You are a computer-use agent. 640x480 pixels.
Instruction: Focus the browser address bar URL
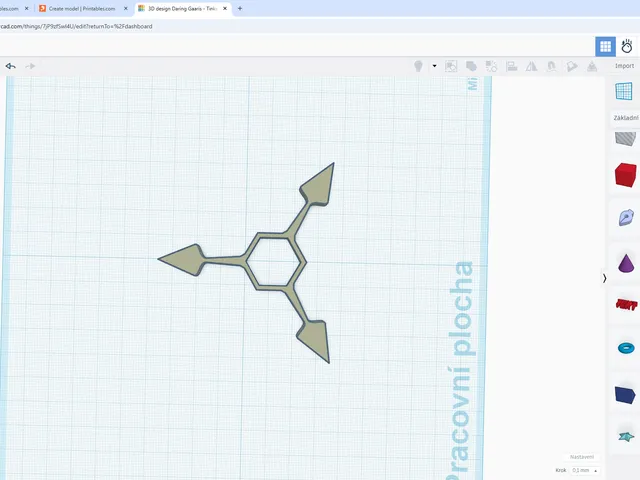[77, 27]
